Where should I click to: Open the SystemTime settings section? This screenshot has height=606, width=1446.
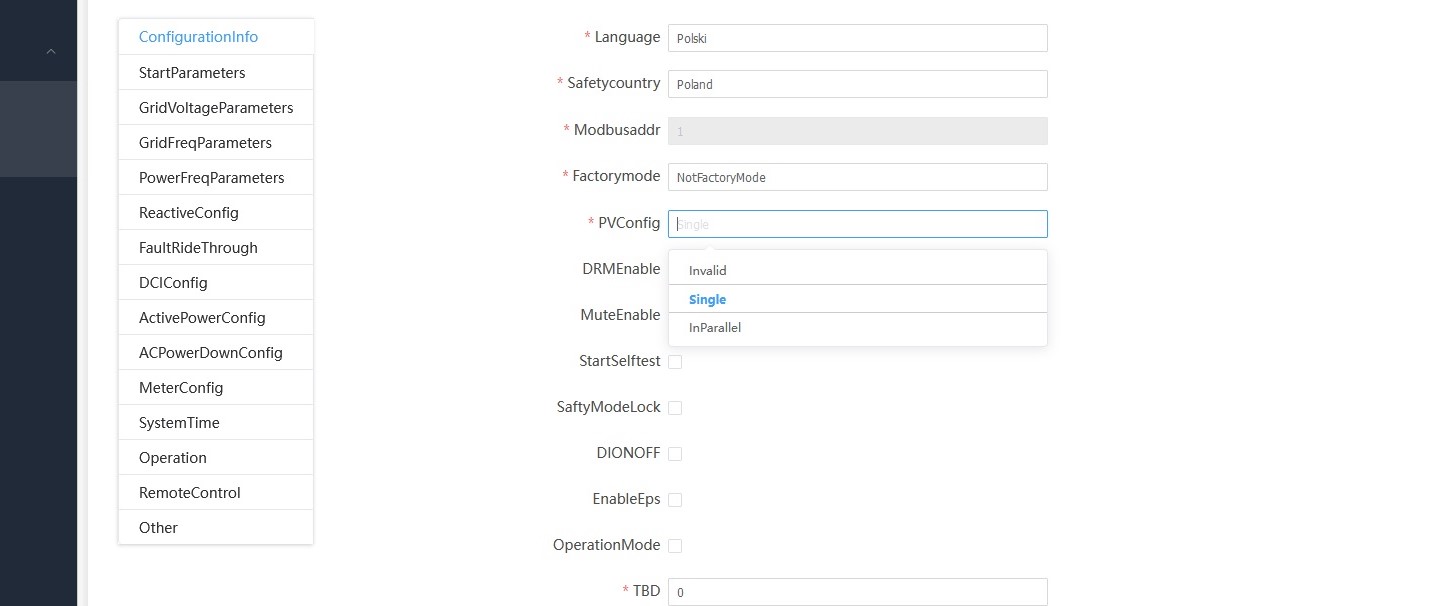coord(179,423)
